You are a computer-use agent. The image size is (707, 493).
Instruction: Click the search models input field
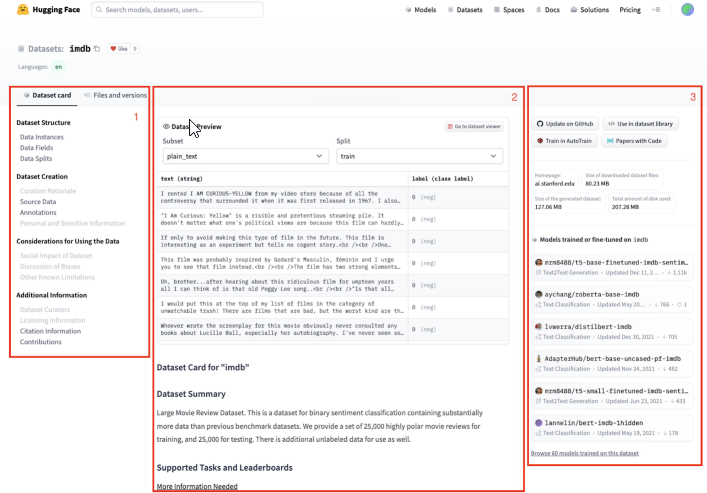tap(177, 9)
